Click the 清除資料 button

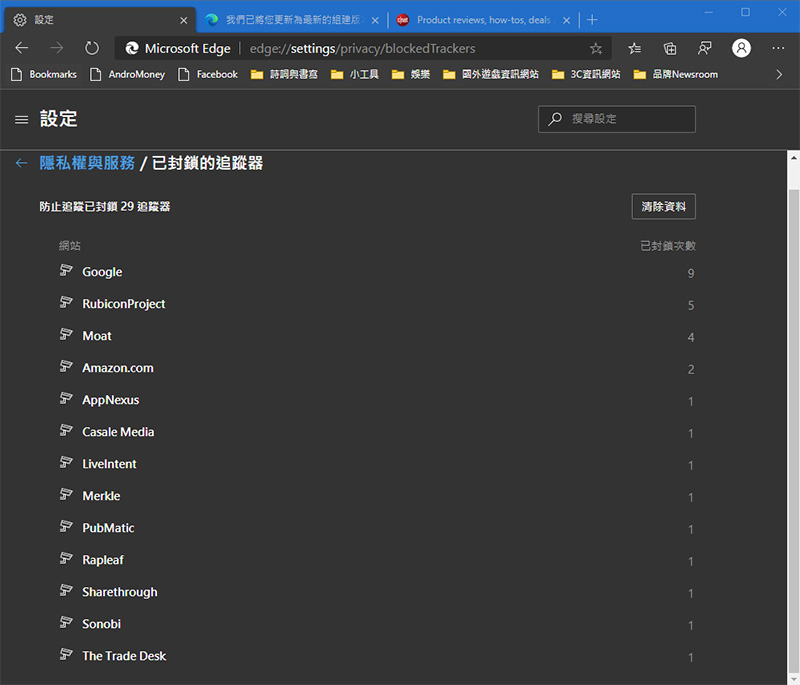click(663, 206)
